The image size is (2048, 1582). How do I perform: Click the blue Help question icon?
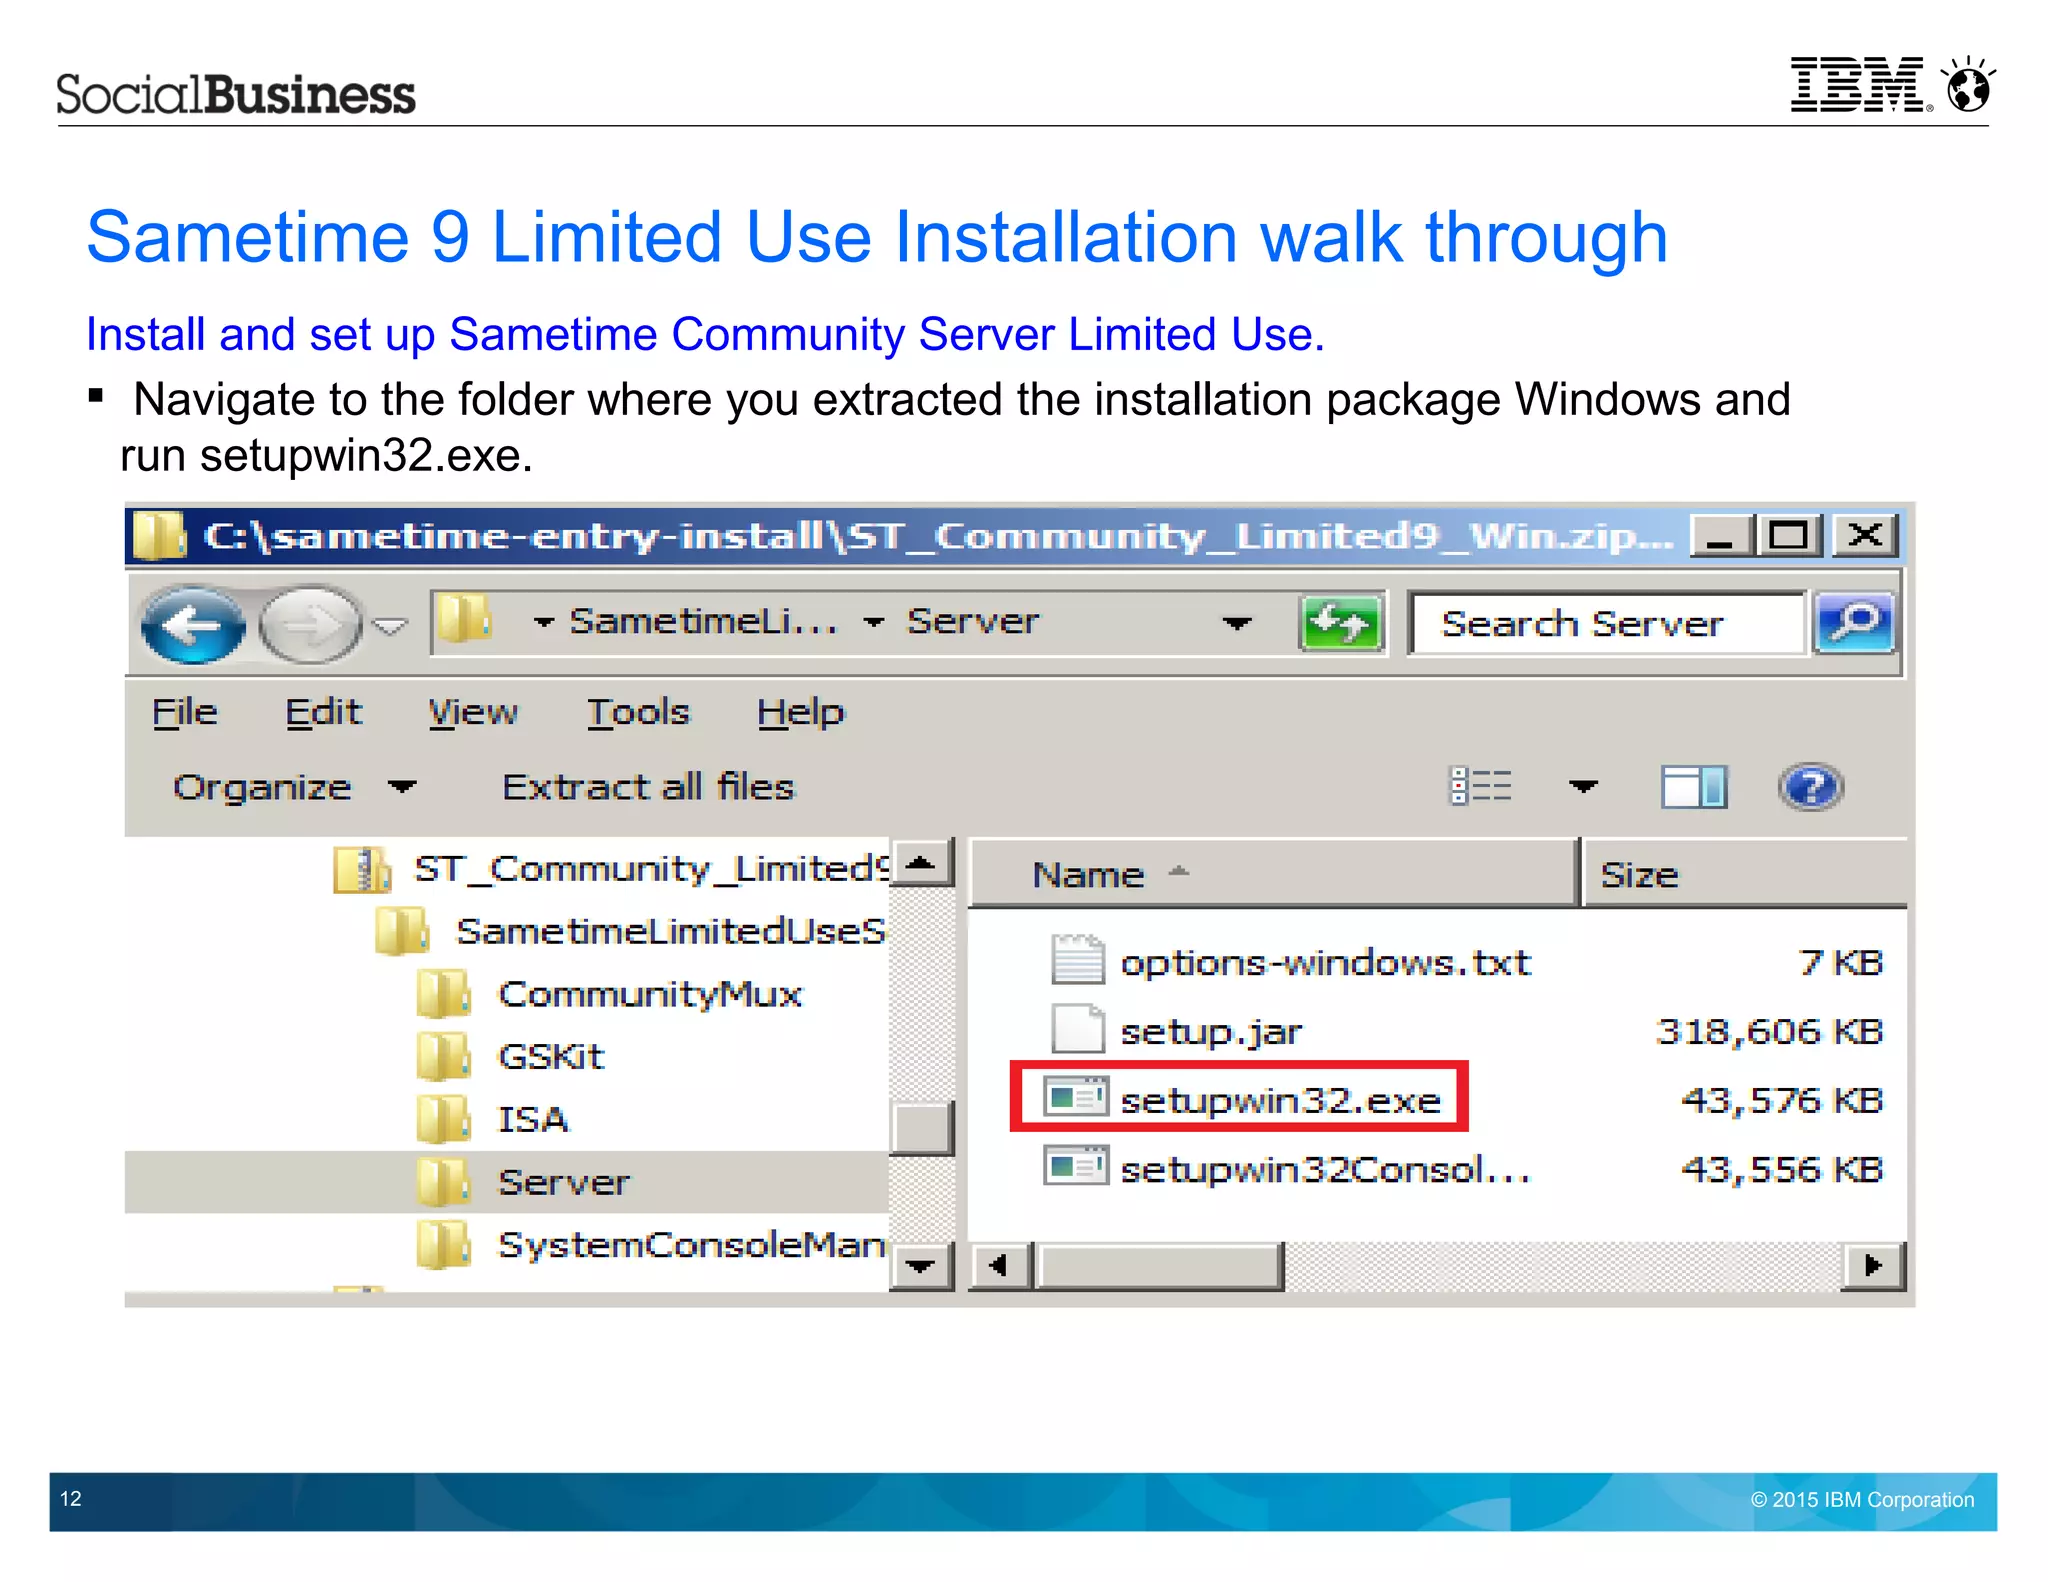(1811, 787)
